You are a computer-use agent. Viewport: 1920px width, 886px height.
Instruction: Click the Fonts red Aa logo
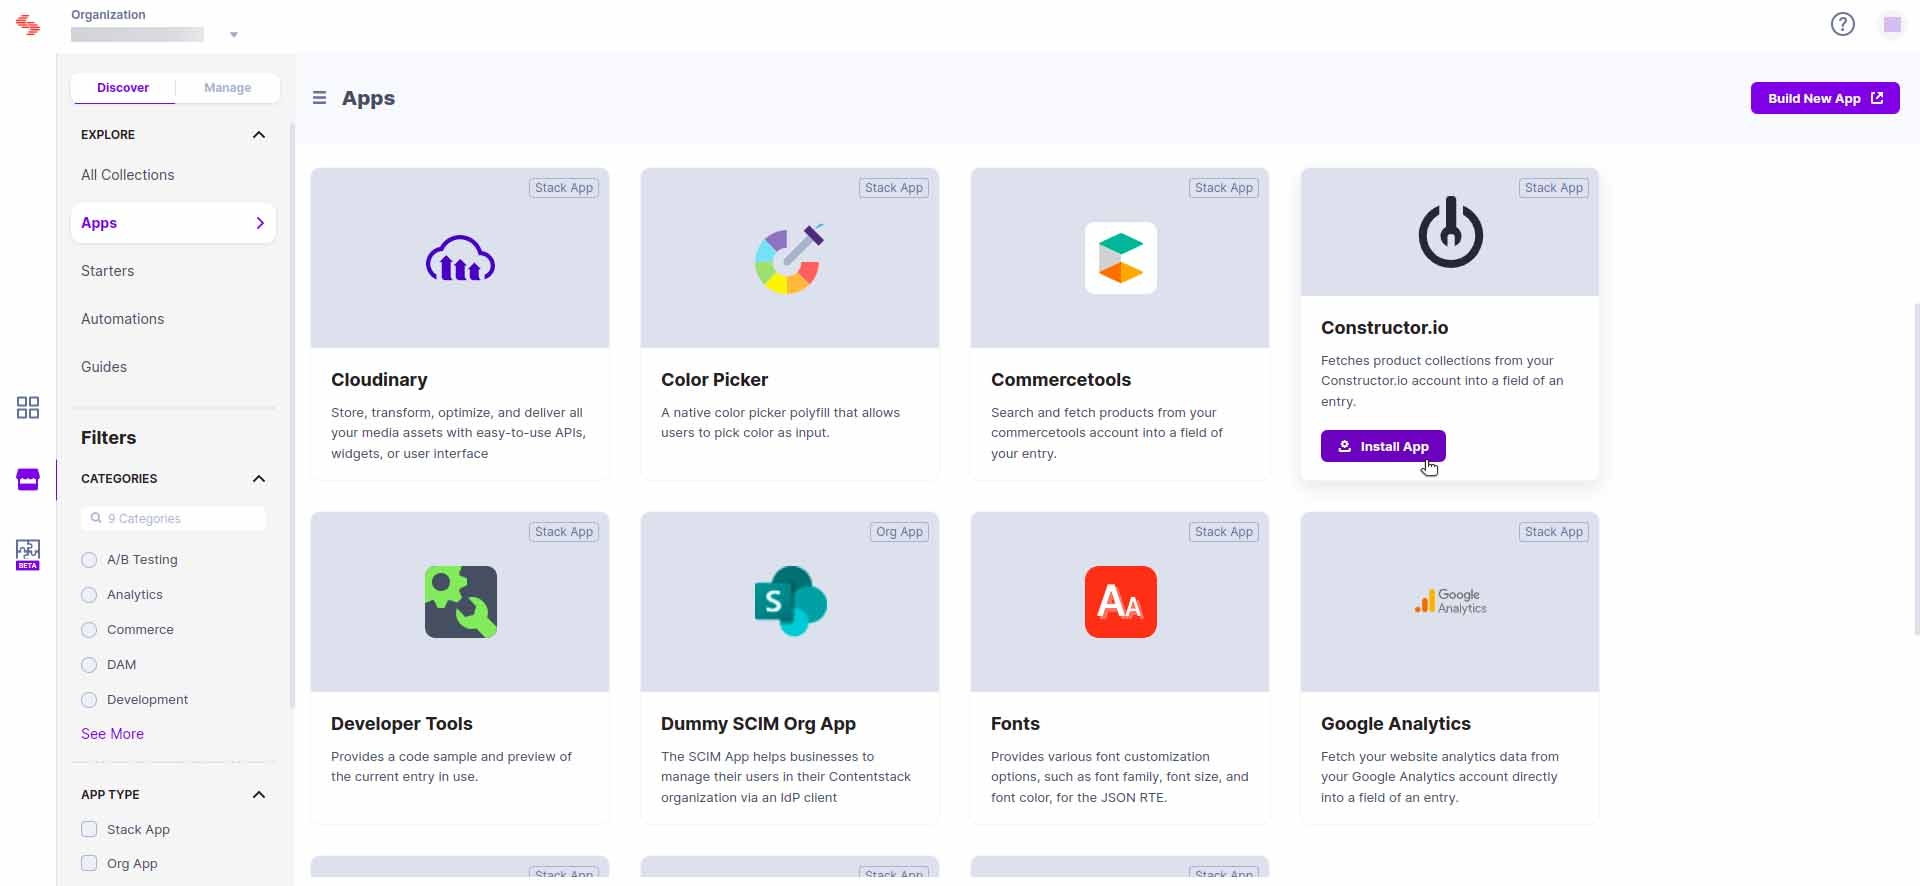(1120, 602)
